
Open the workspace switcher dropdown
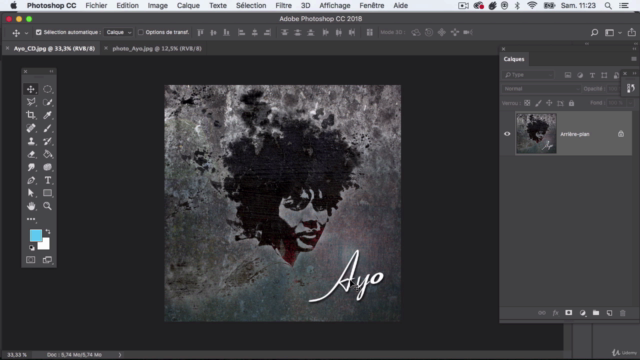612,33
